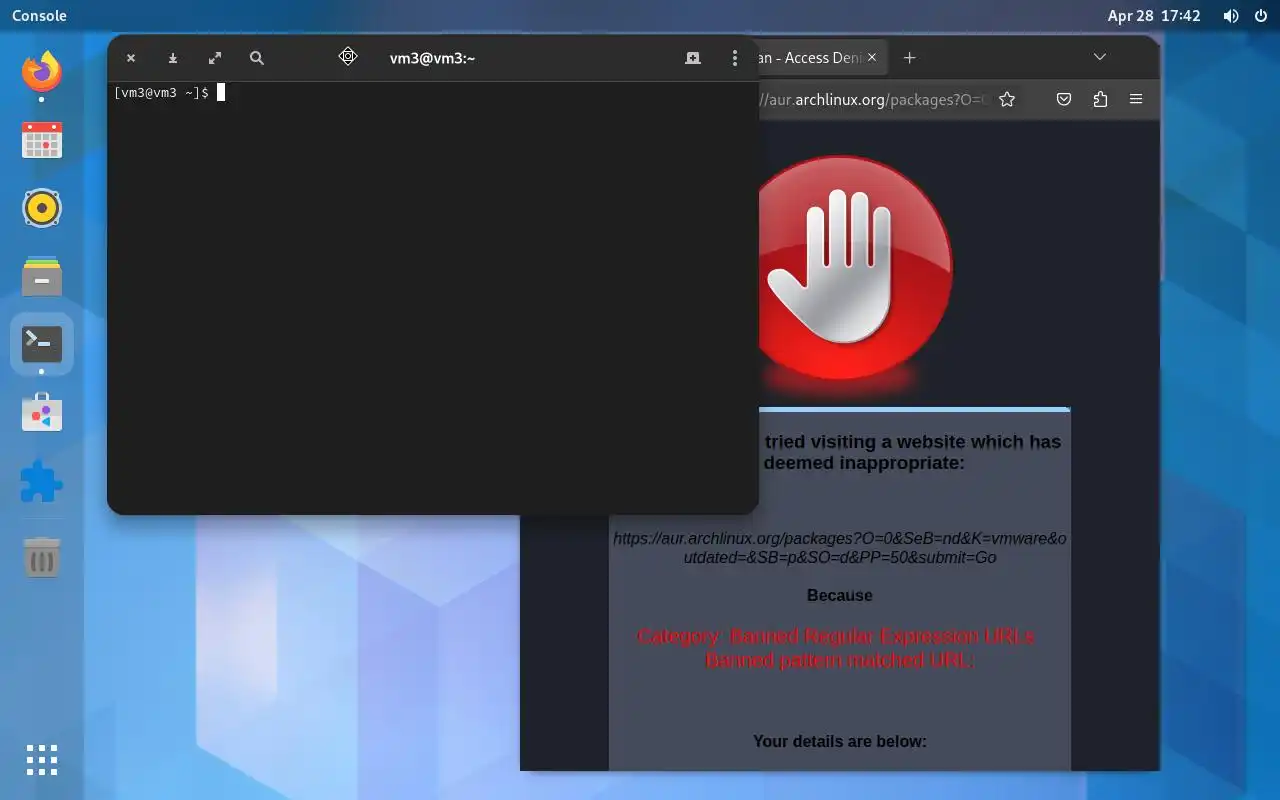Close the Access Denied Firefox tab
Screen dimensions: 1280x800
tap(872, 58)
